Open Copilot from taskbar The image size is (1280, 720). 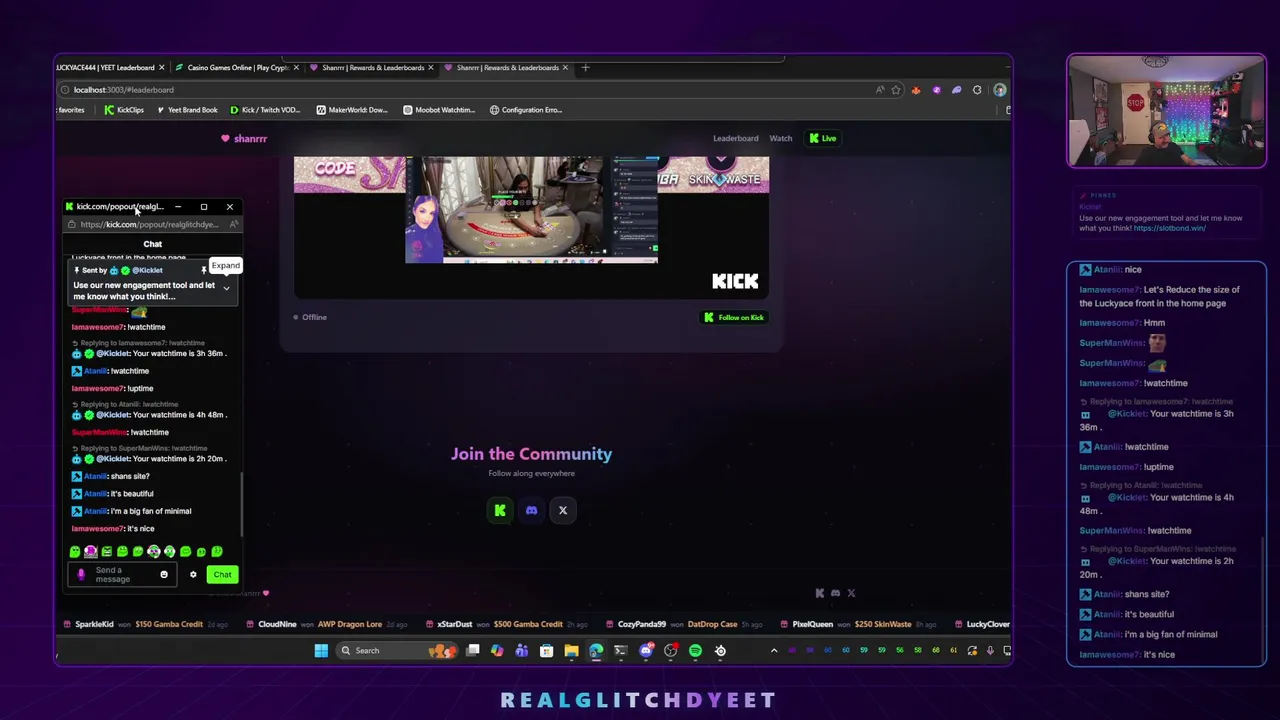[497, 650]
